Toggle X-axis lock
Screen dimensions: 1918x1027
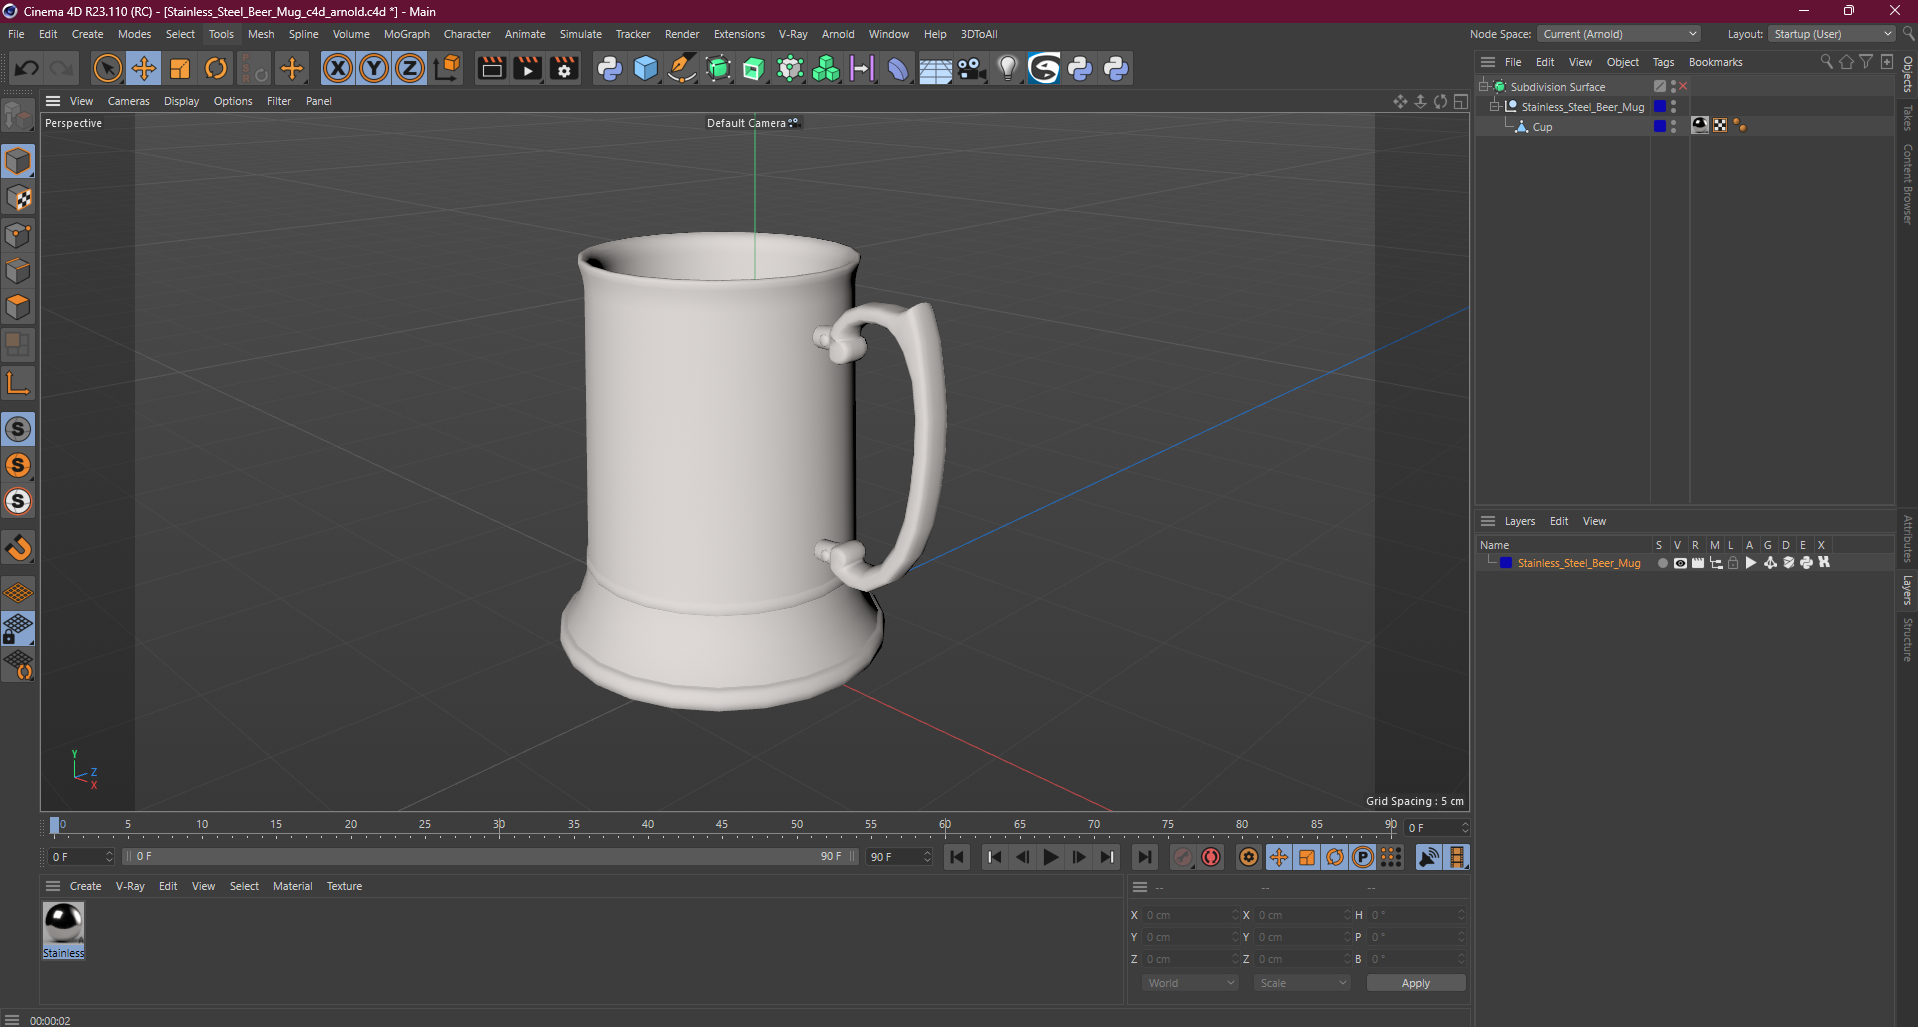click(x=338, y=69)
